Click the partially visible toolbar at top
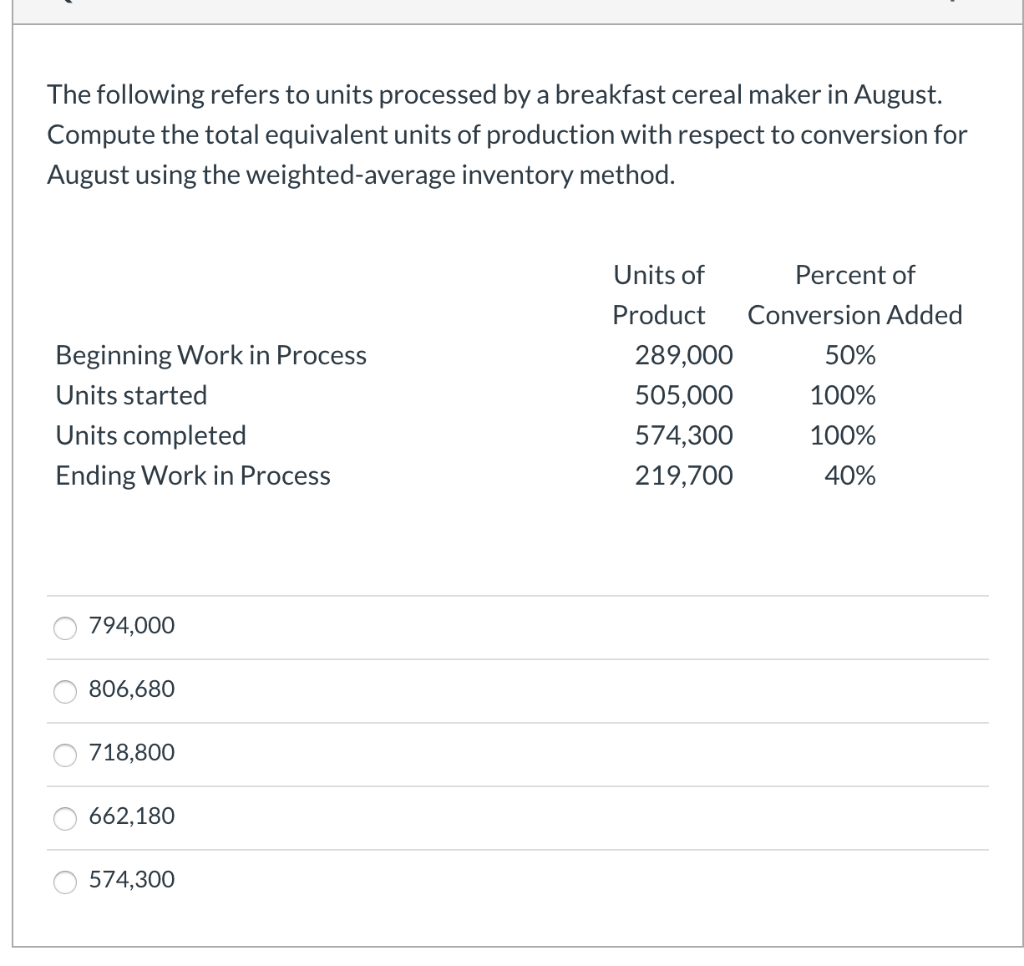The image size is (1024, 966). [512, 8]
